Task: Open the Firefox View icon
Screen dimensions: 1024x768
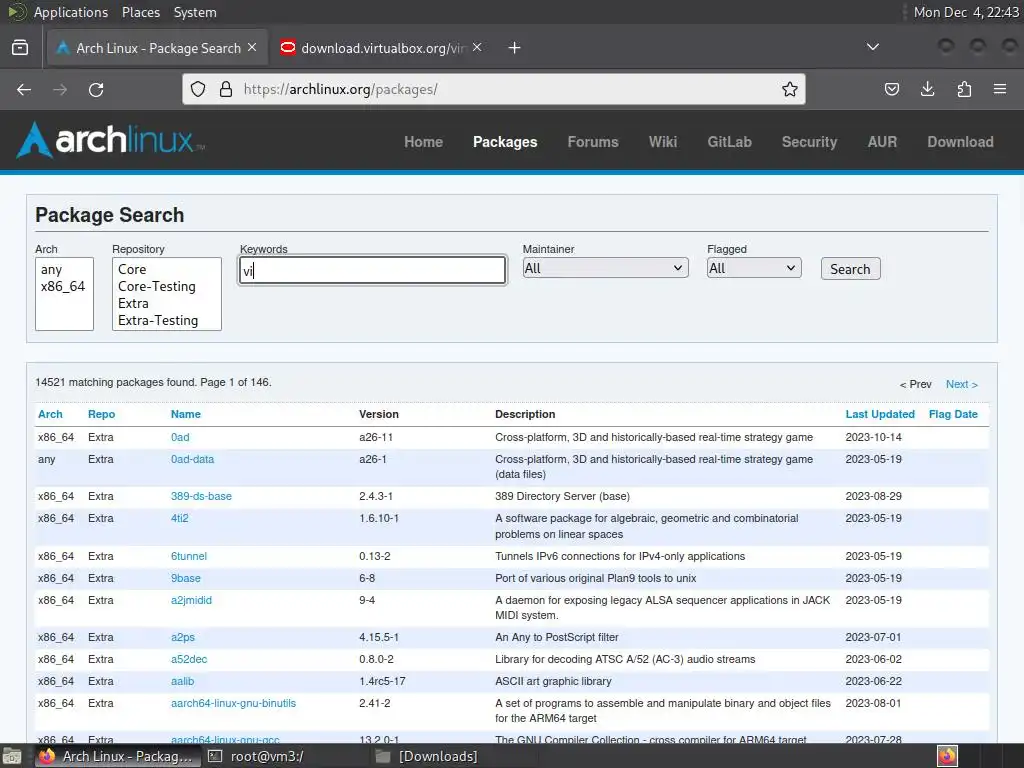Action: [x=20, y=48]
